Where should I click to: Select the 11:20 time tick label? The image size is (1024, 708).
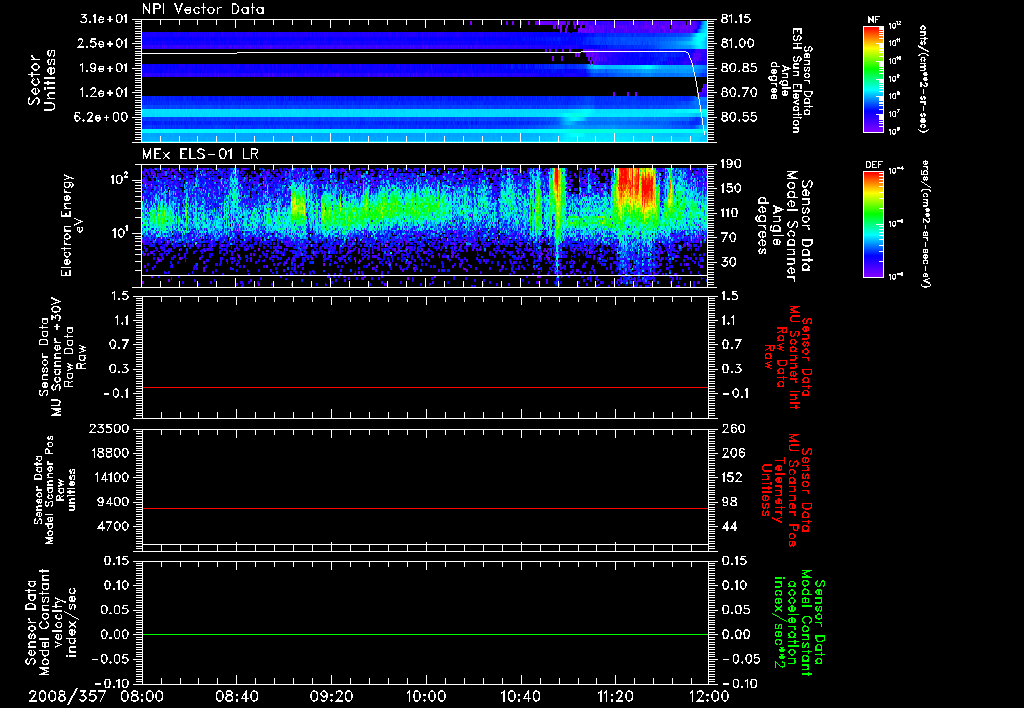click(616, 695)
